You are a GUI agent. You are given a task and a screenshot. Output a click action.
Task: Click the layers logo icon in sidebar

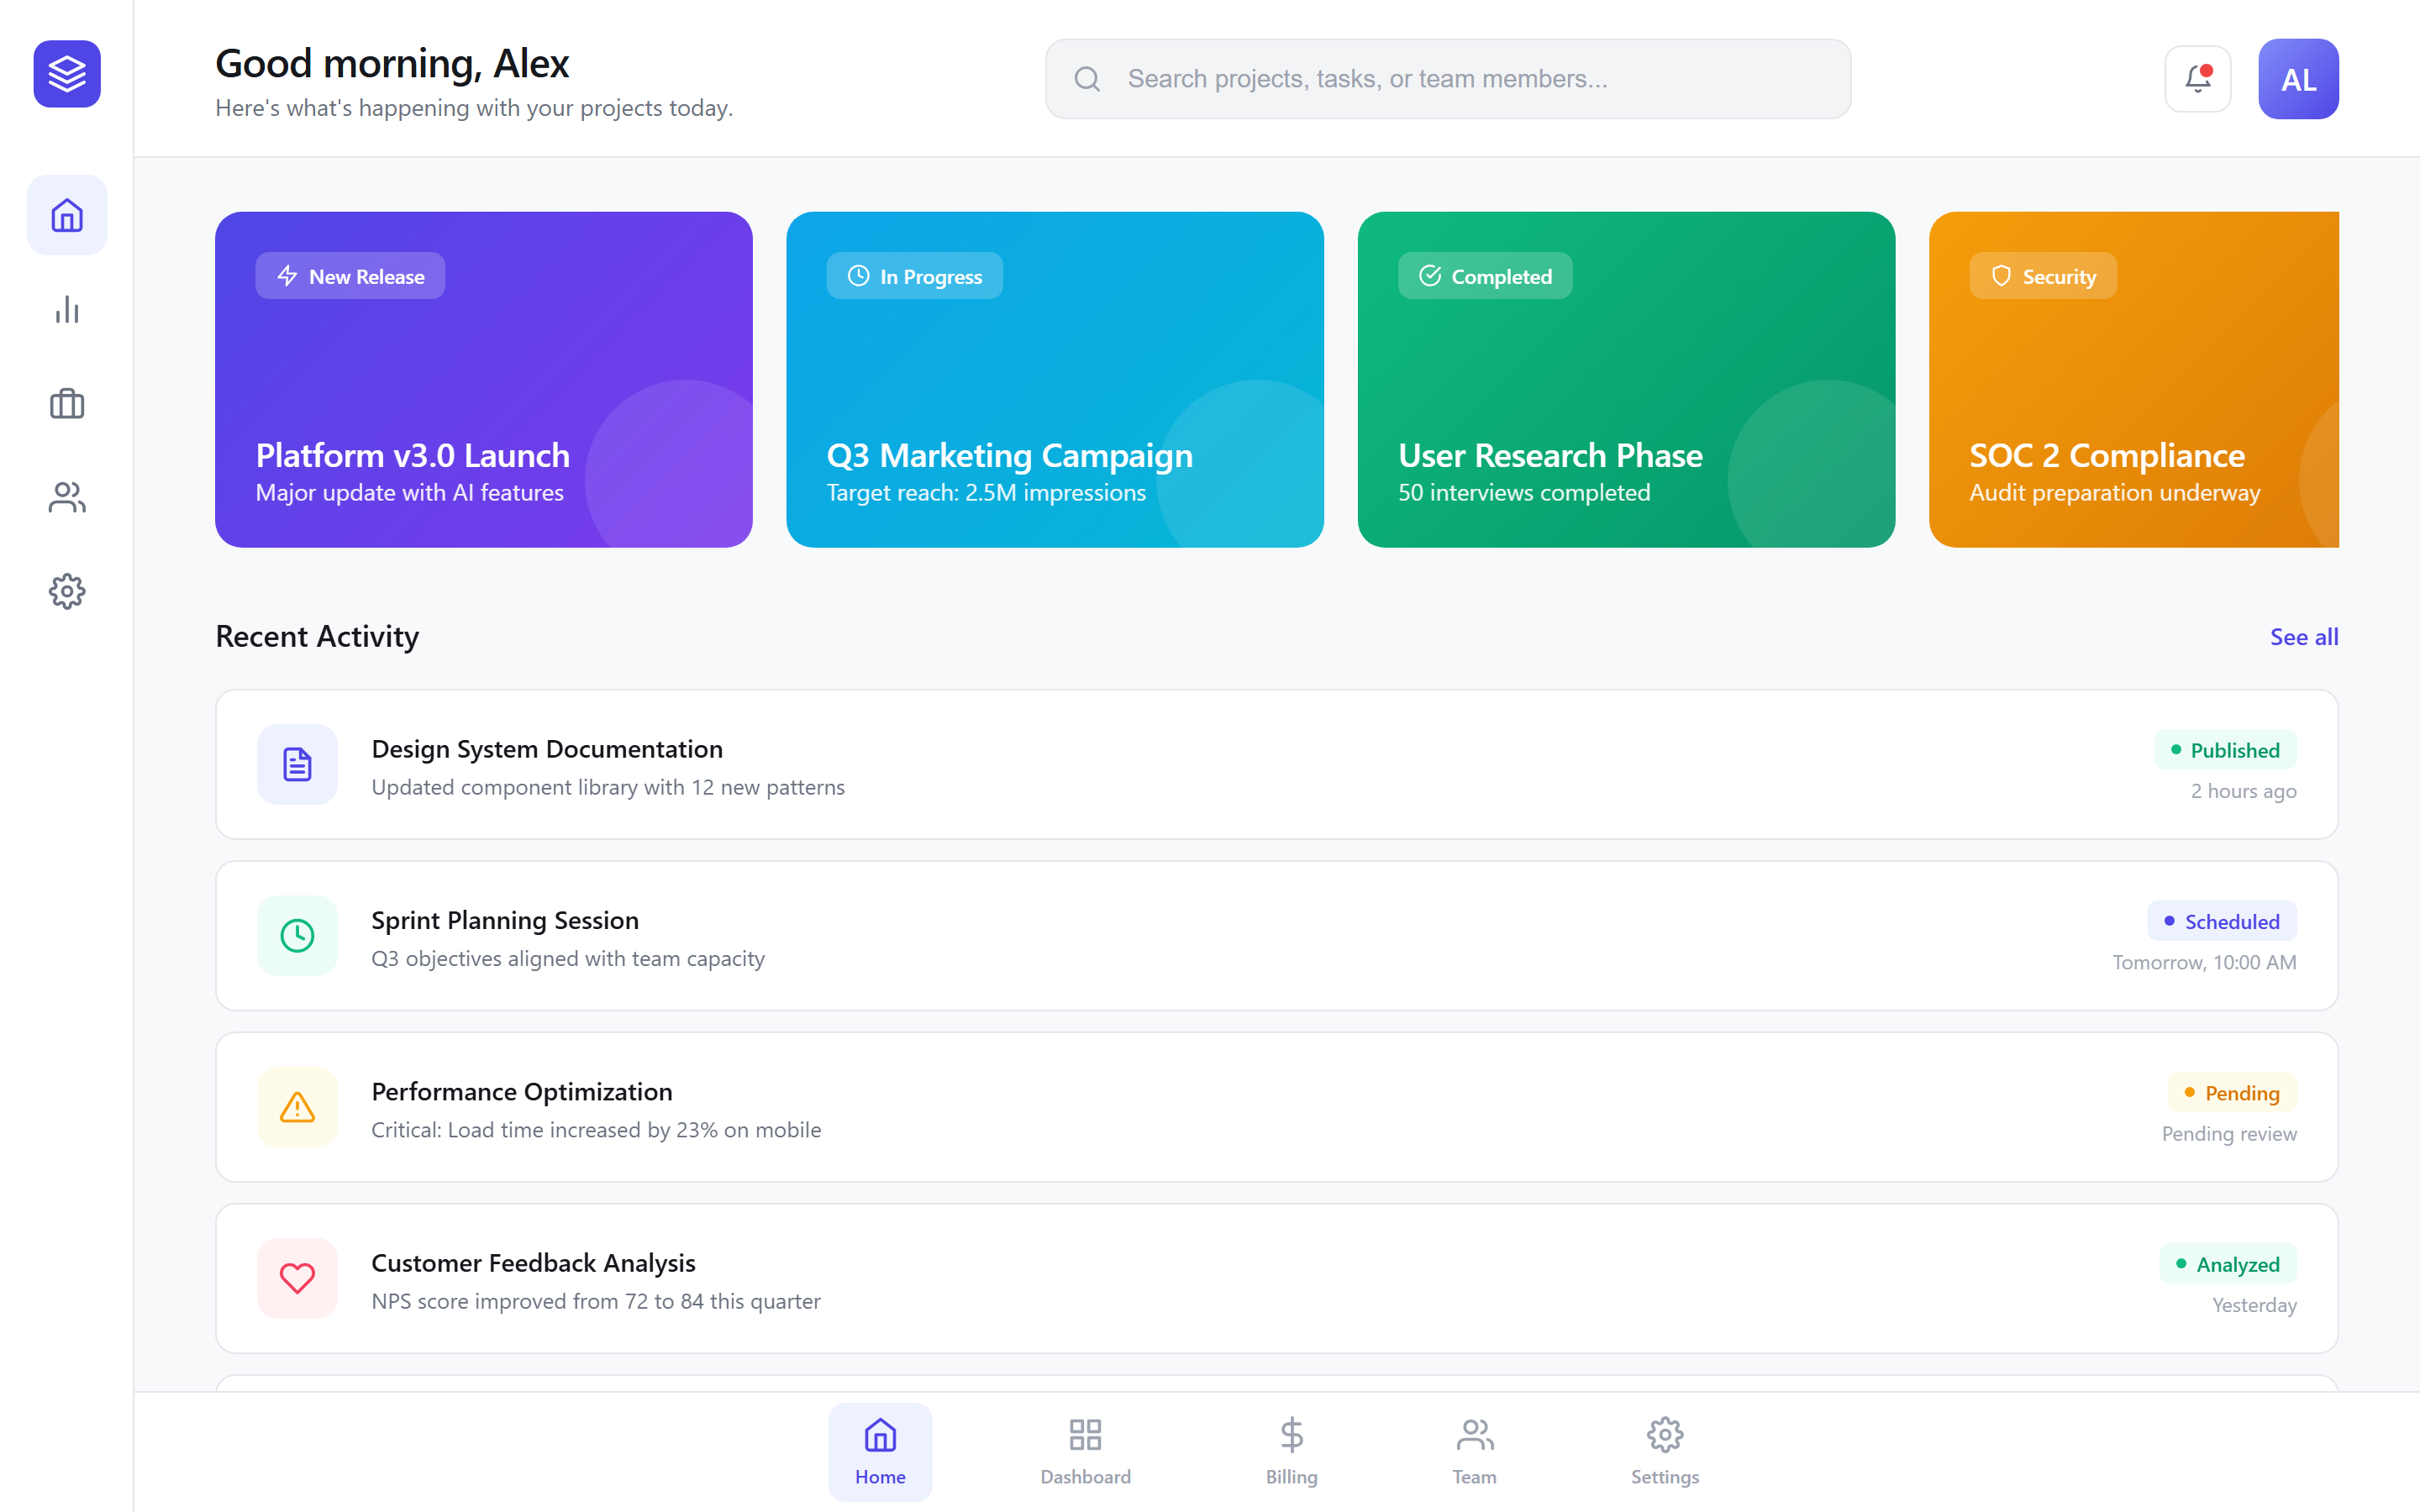67,74
